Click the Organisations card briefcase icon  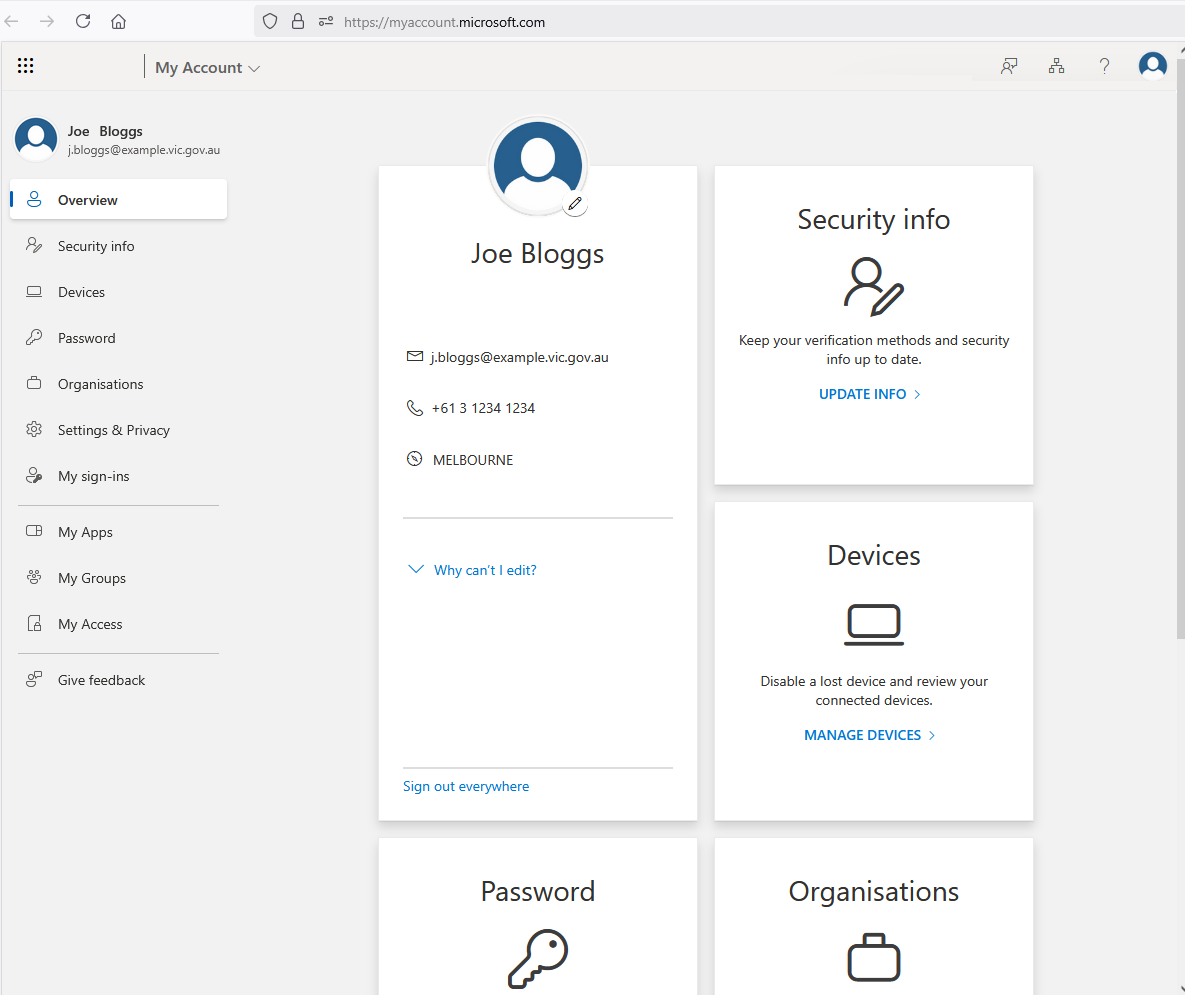(874, 957)
